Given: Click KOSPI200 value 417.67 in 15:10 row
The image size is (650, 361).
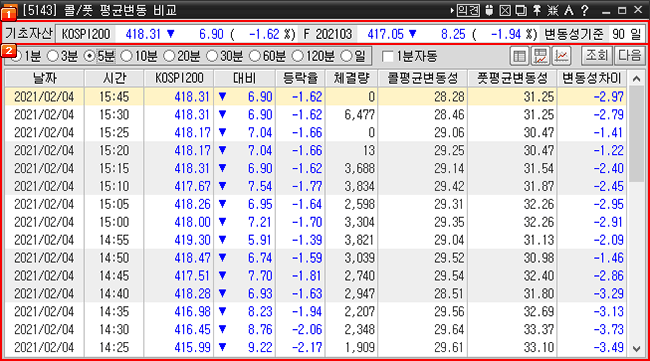Looking at the screenshot, I should click(192, 187).
